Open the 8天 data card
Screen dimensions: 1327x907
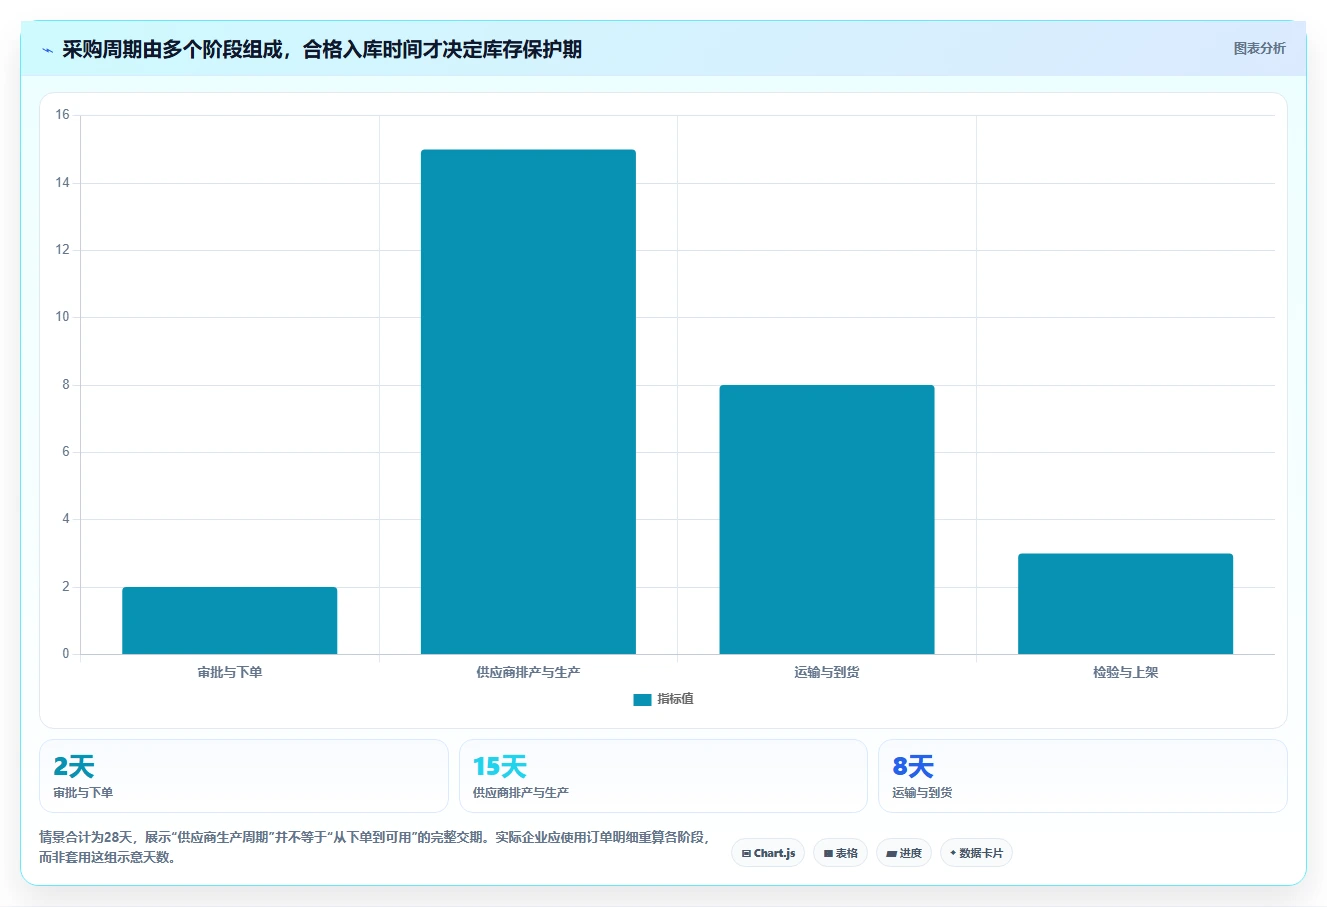click(x=1083, y=776)
